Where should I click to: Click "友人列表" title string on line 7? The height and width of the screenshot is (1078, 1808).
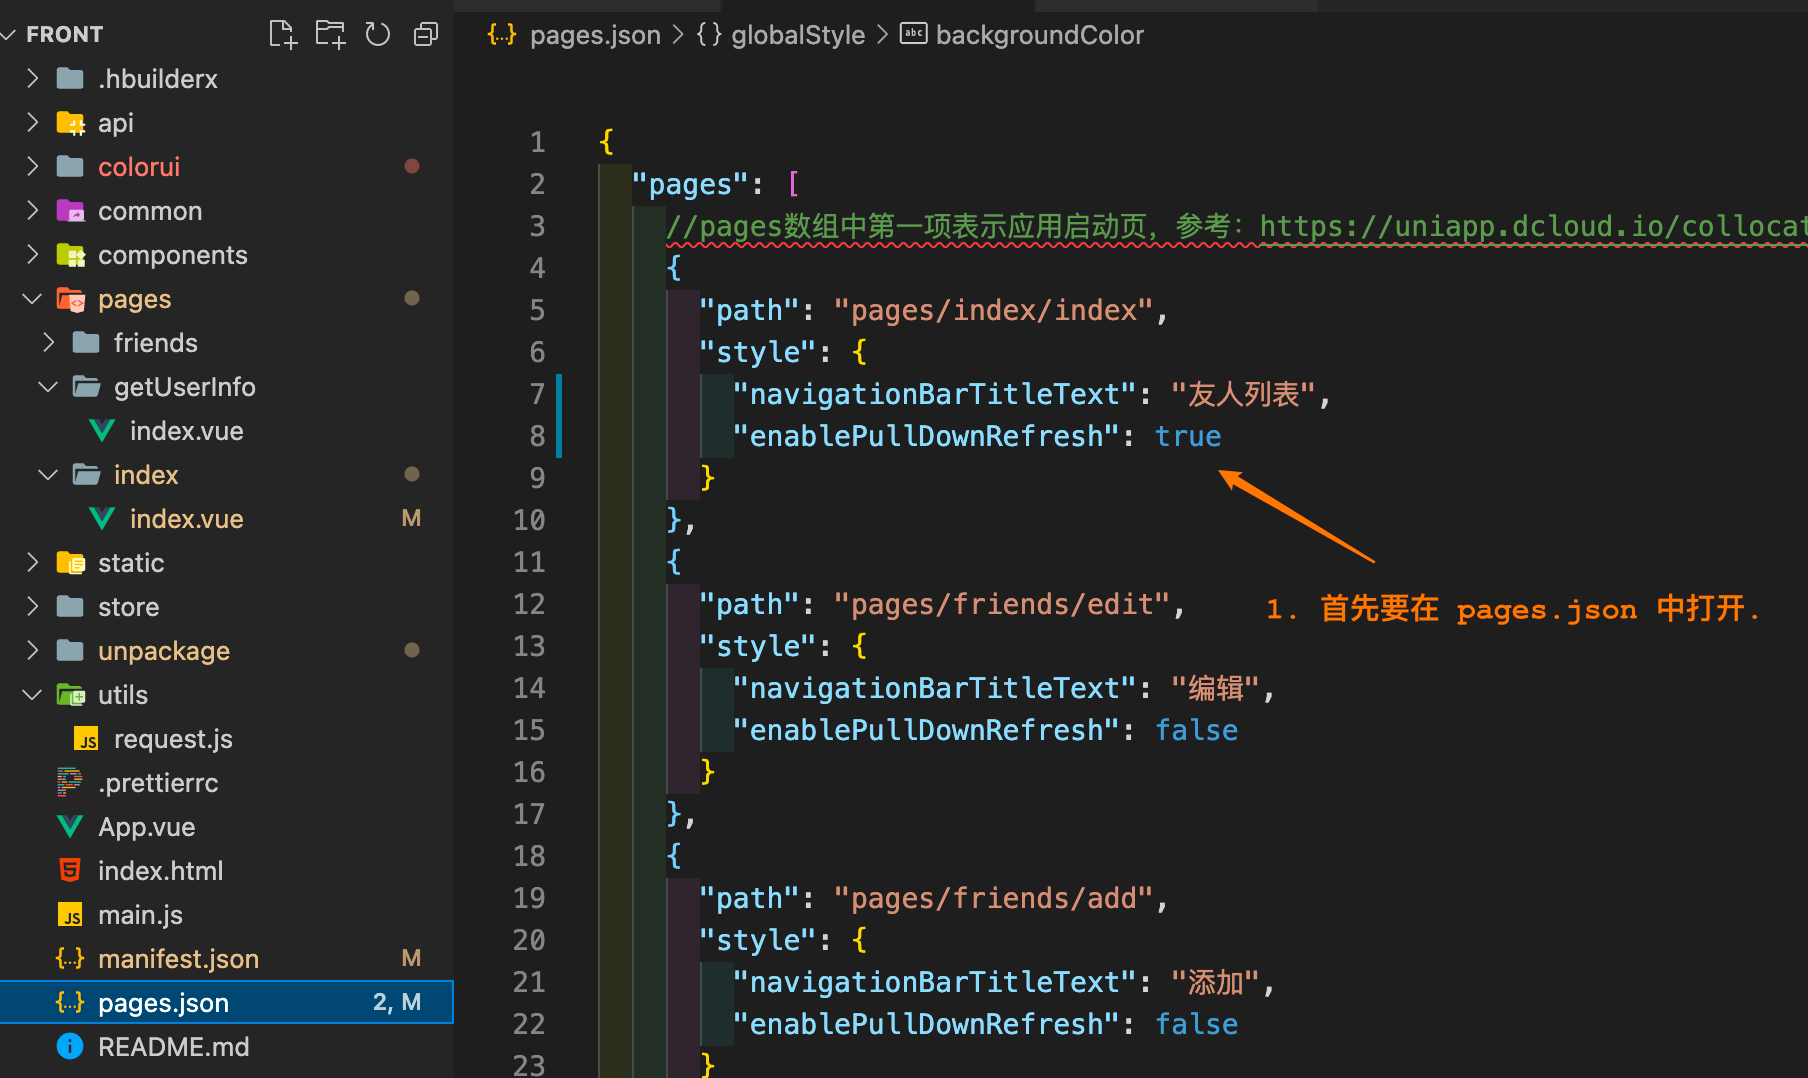point(1244,394)
